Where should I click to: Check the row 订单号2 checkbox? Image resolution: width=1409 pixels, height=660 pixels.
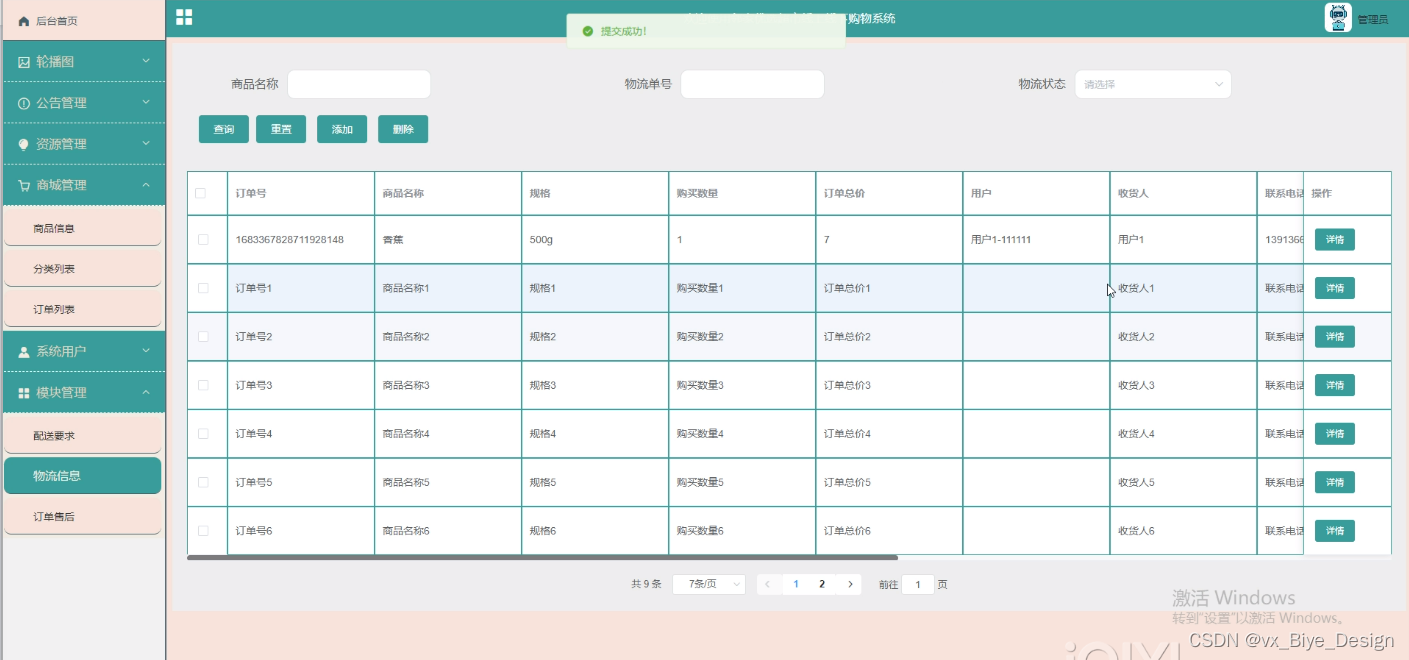(204, 337)
